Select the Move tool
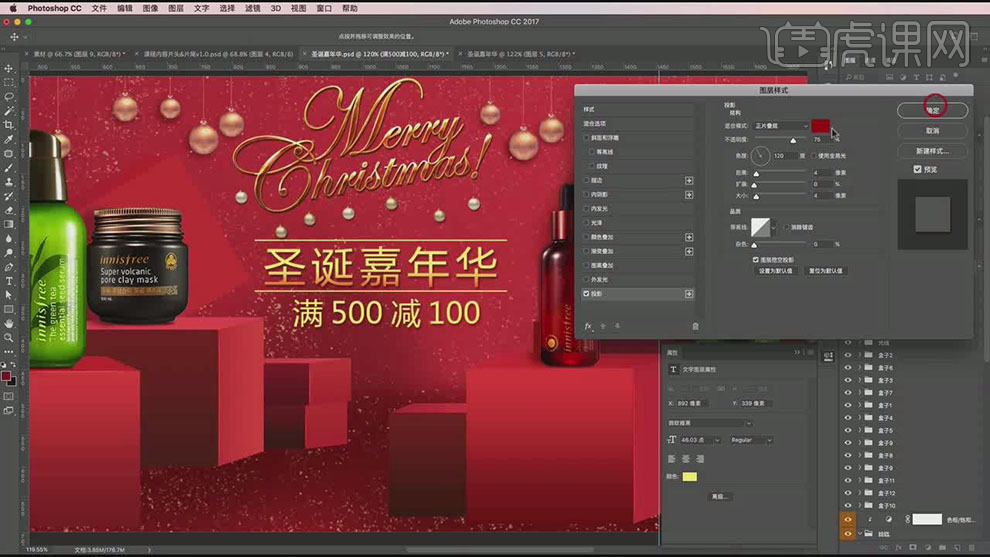 click(x=9, y=68)
